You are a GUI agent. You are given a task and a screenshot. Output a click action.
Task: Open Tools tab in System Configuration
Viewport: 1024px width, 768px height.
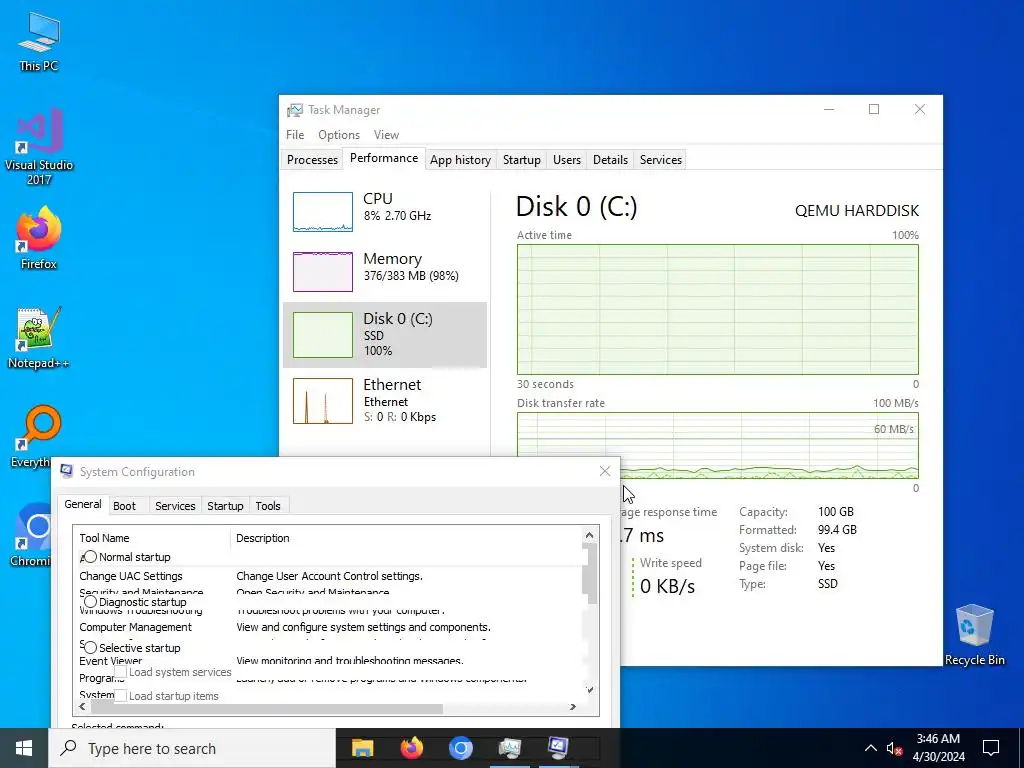click(x=268, y=506)
